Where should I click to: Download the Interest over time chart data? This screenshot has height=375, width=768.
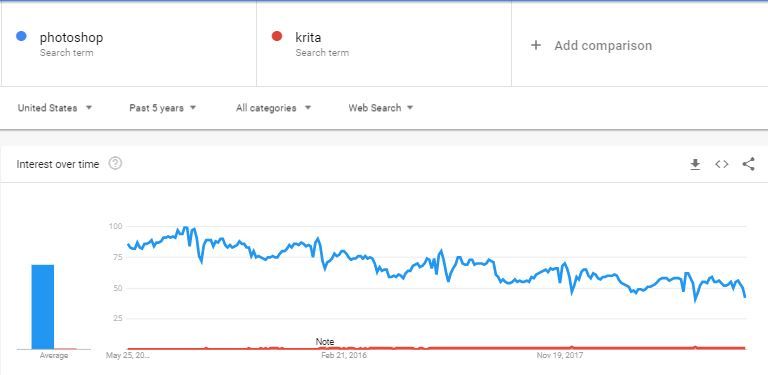pos(695,164)
